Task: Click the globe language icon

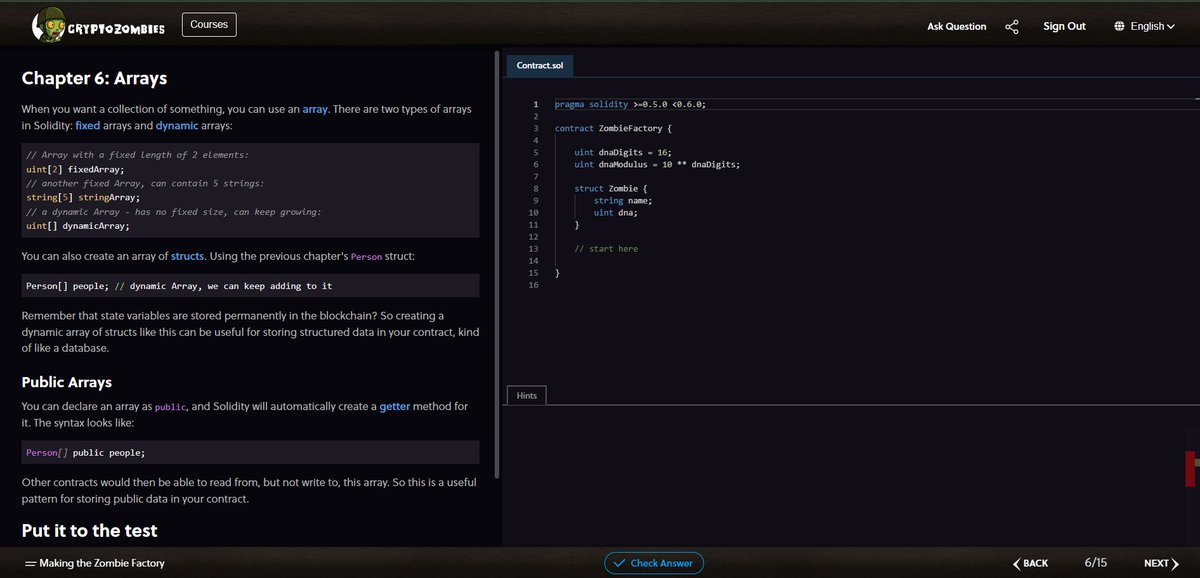Action: (1119, 26)
